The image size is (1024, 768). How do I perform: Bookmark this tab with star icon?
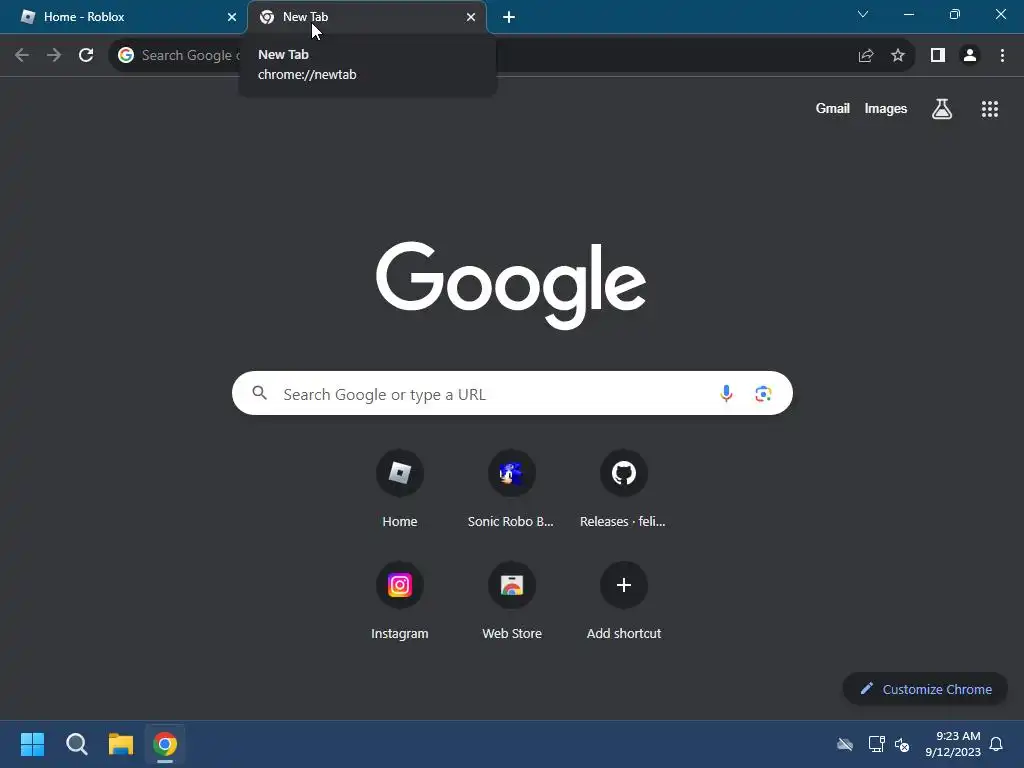tap(898, 56)
